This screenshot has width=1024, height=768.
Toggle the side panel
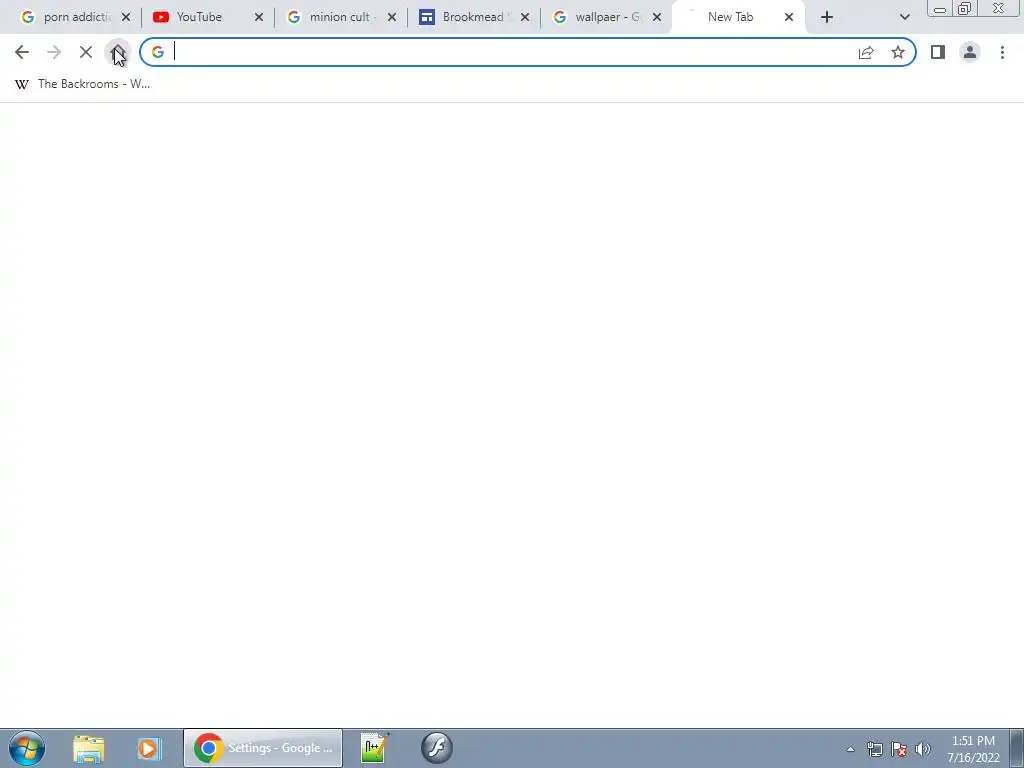(938, 52)
